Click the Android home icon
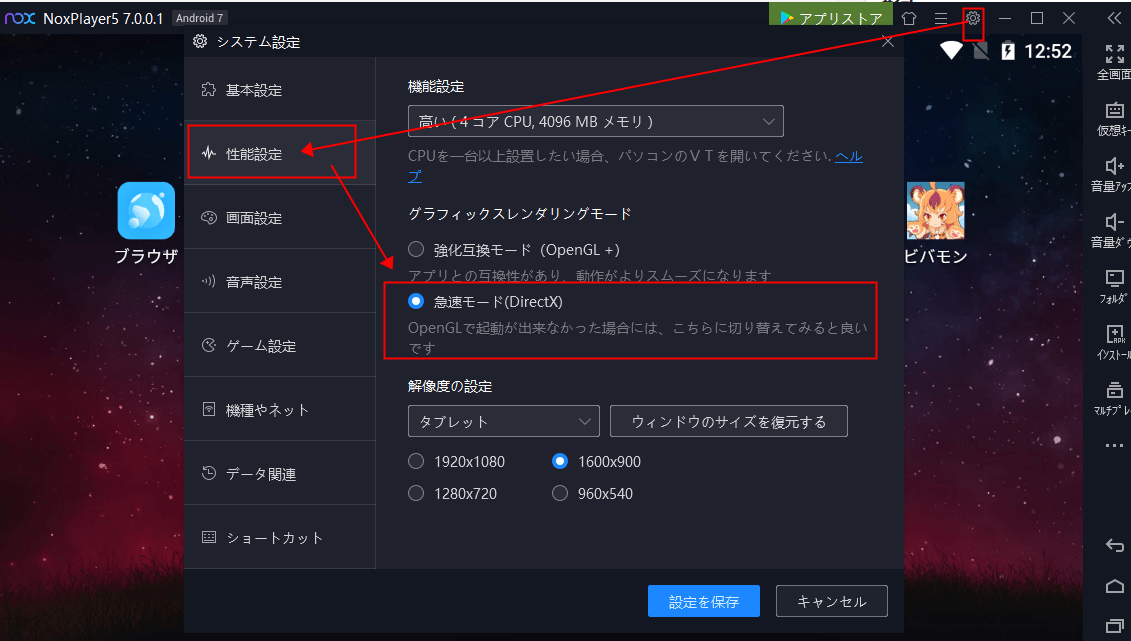1131x641 pixels. pos(1114,585)
